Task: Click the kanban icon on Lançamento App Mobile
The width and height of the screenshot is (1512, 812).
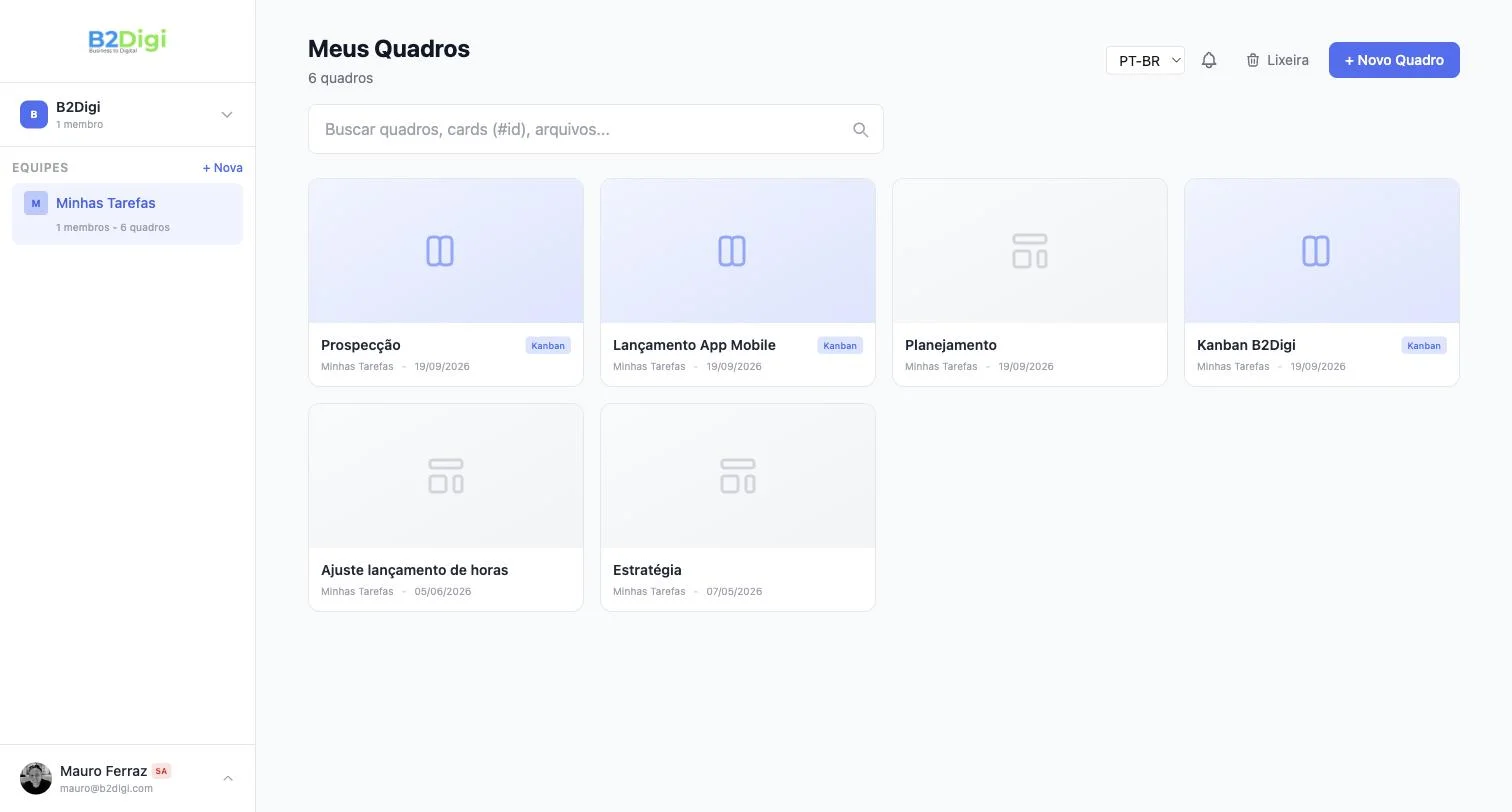Action: coord(732,251)
